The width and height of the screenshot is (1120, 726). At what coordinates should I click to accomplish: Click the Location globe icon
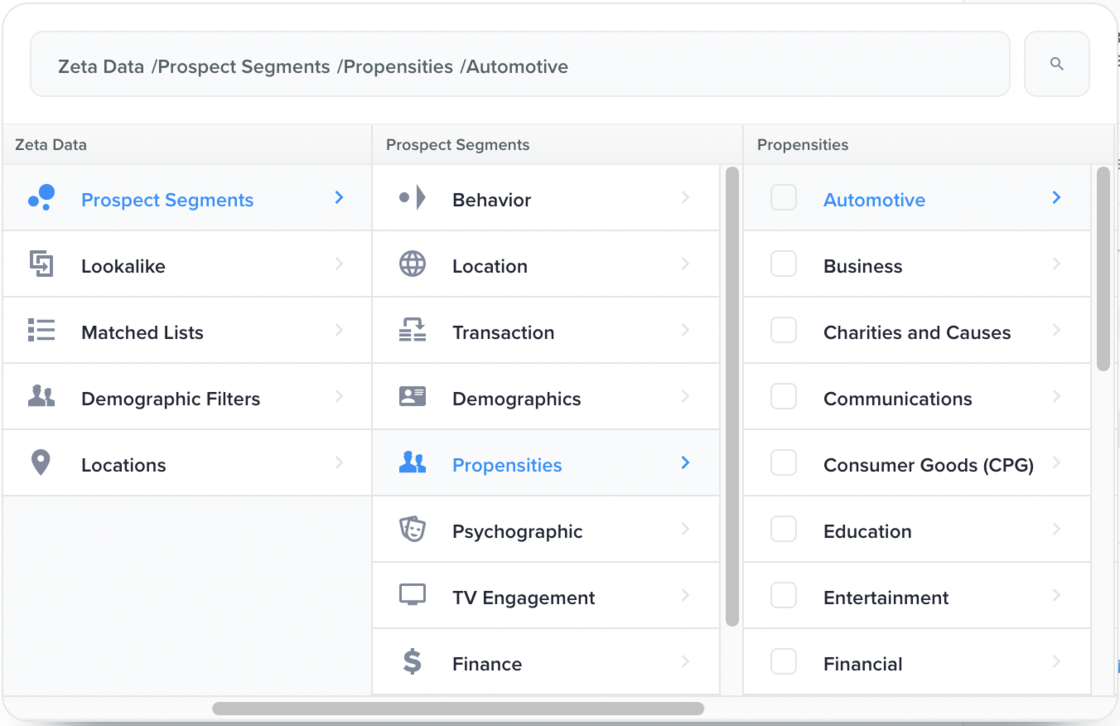(412, 264)
